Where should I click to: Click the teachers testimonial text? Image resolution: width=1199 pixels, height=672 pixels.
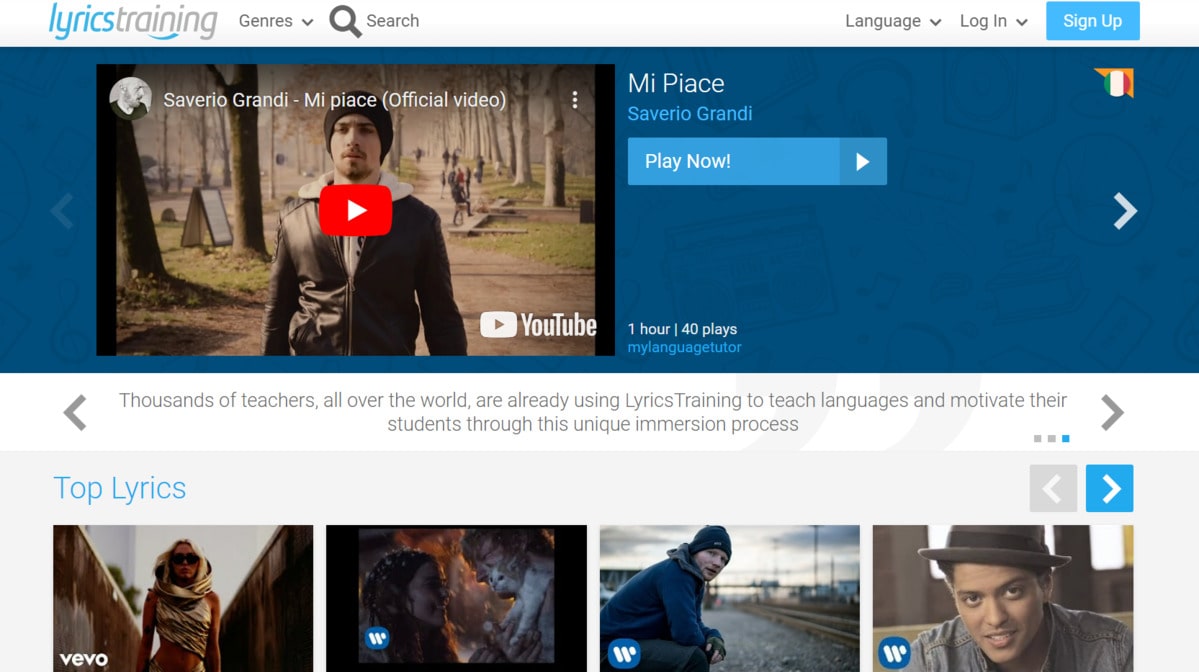click(593, 412)
